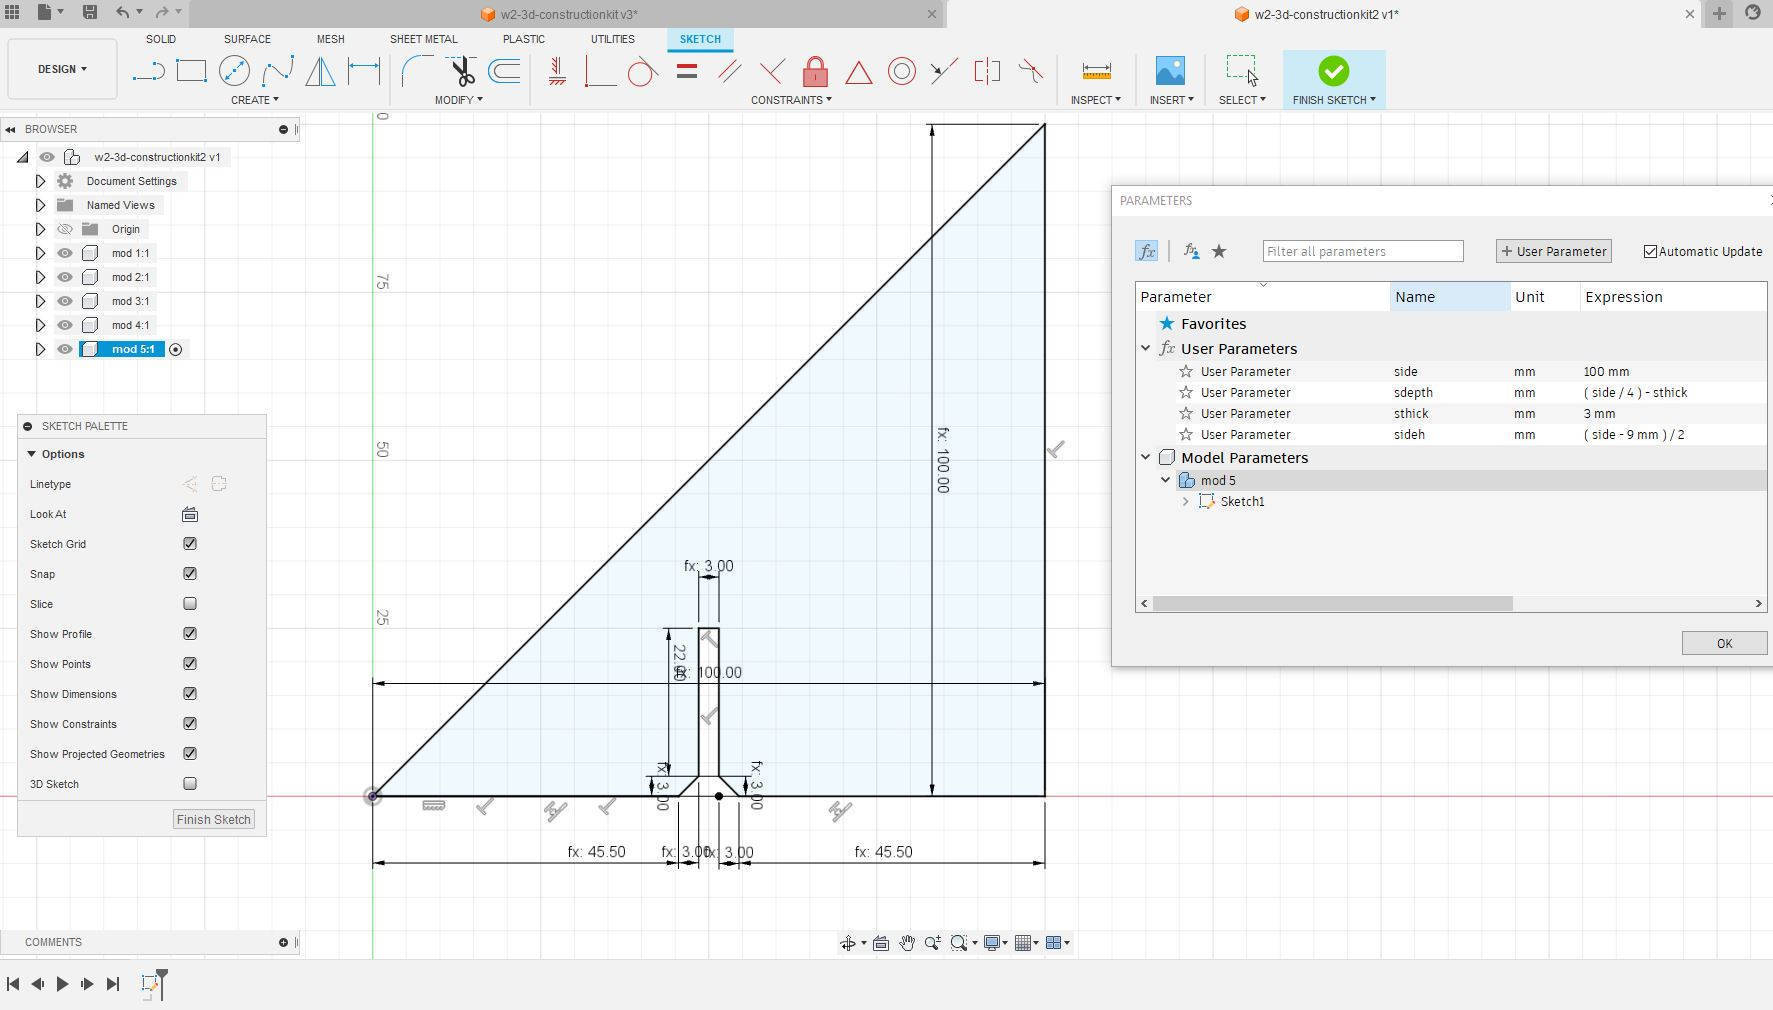Screen dimensions: 1773x1010
Task: Enable the Slice checkbox
Action: [x=190, y=604]
